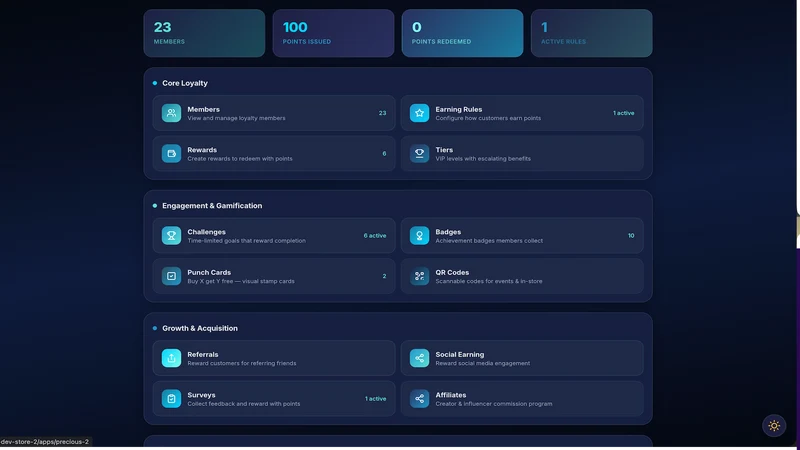Click the Tiers trophy icon
800x450 pixels.
419,154
